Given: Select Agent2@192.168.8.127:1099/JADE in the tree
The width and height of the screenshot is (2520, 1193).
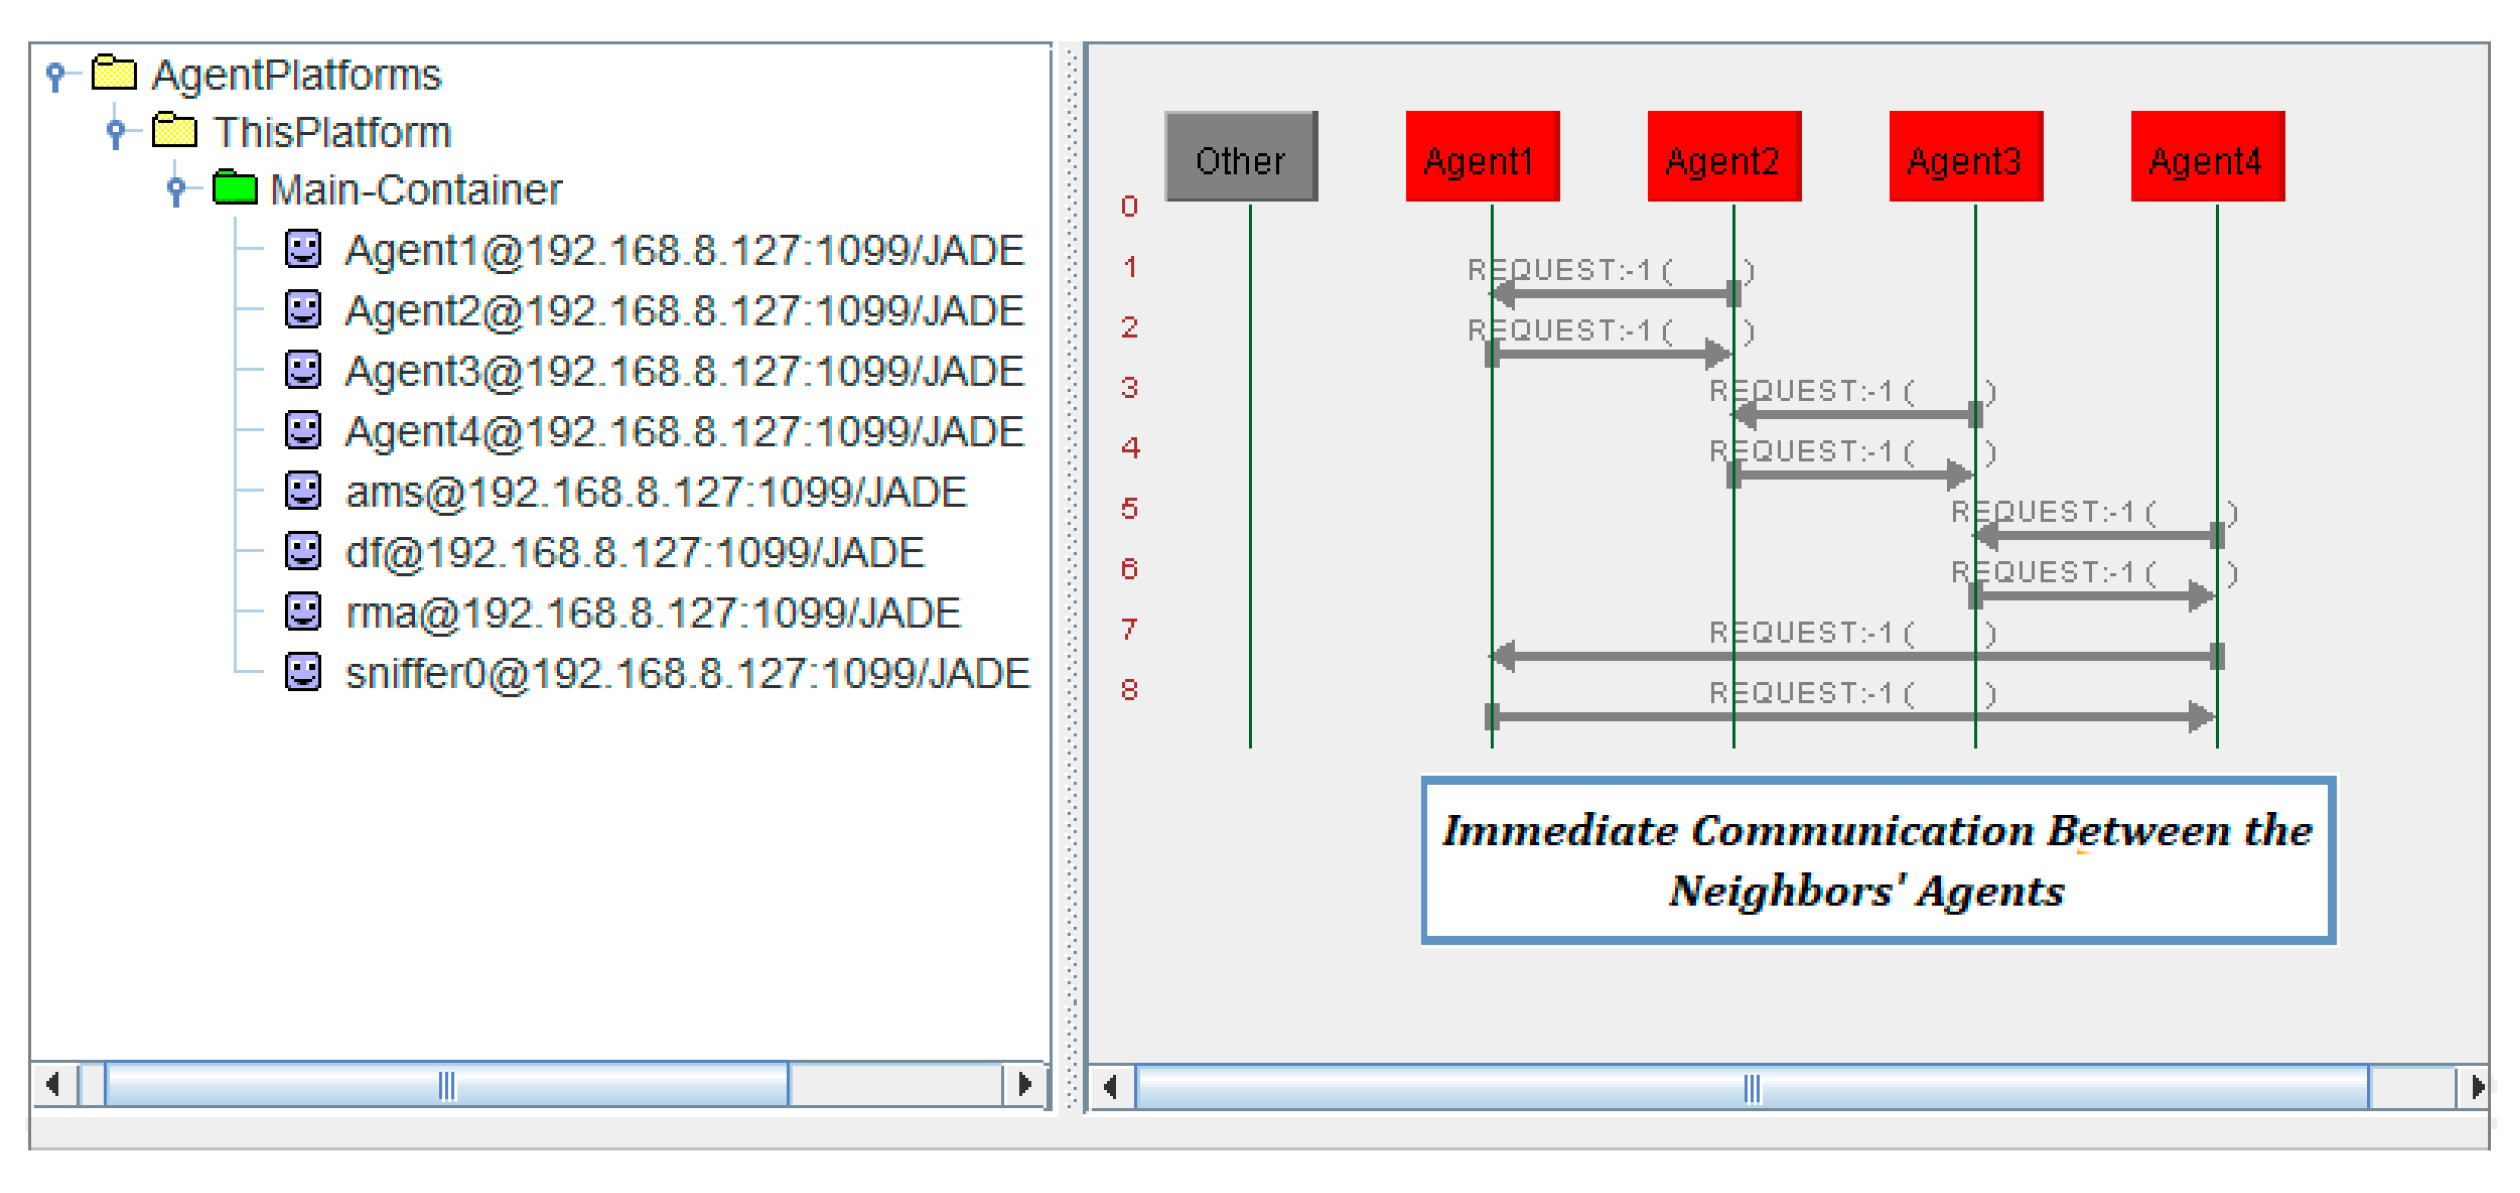Looking at the screenshot, I should click(x=684, y=311).
